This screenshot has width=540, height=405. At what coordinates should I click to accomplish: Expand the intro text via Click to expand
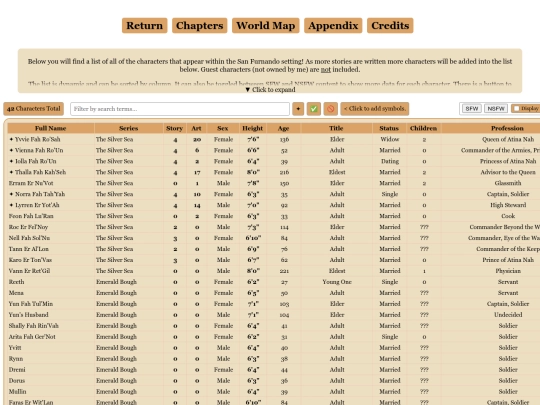point(270,90)
